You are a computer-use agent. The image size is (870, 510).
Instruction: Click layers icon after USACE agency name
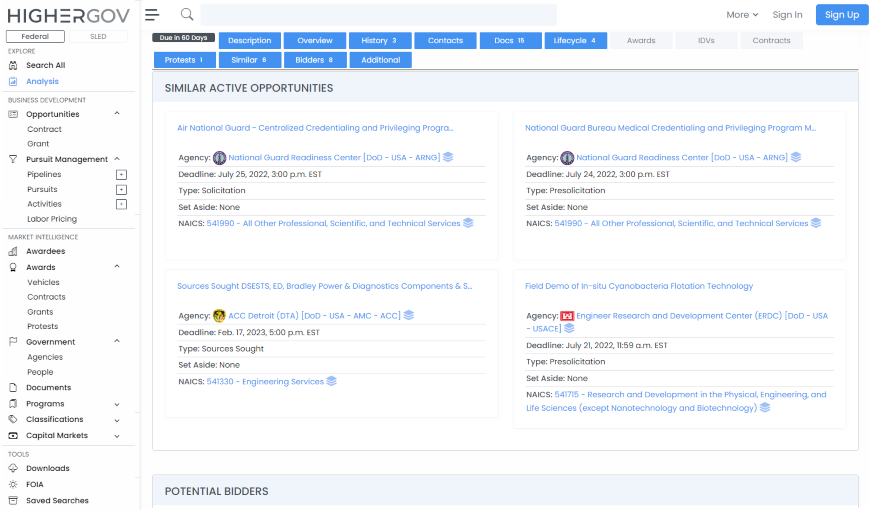point(569,329)
